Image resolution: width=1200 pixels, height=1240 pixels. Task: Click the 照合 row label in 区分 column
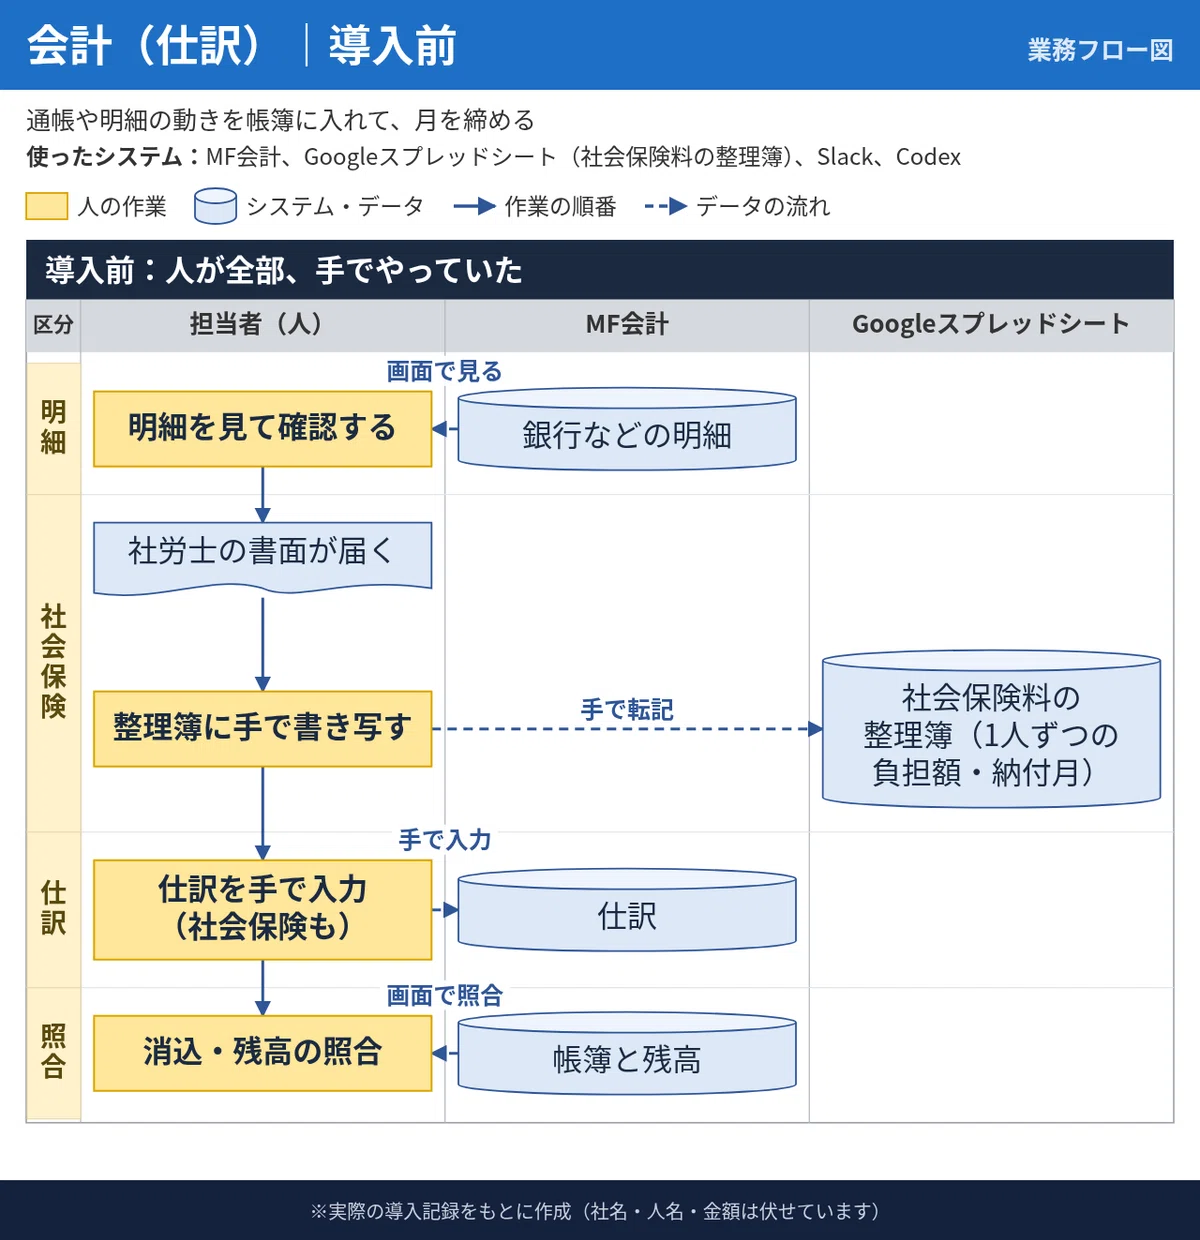pos(53,1053)
